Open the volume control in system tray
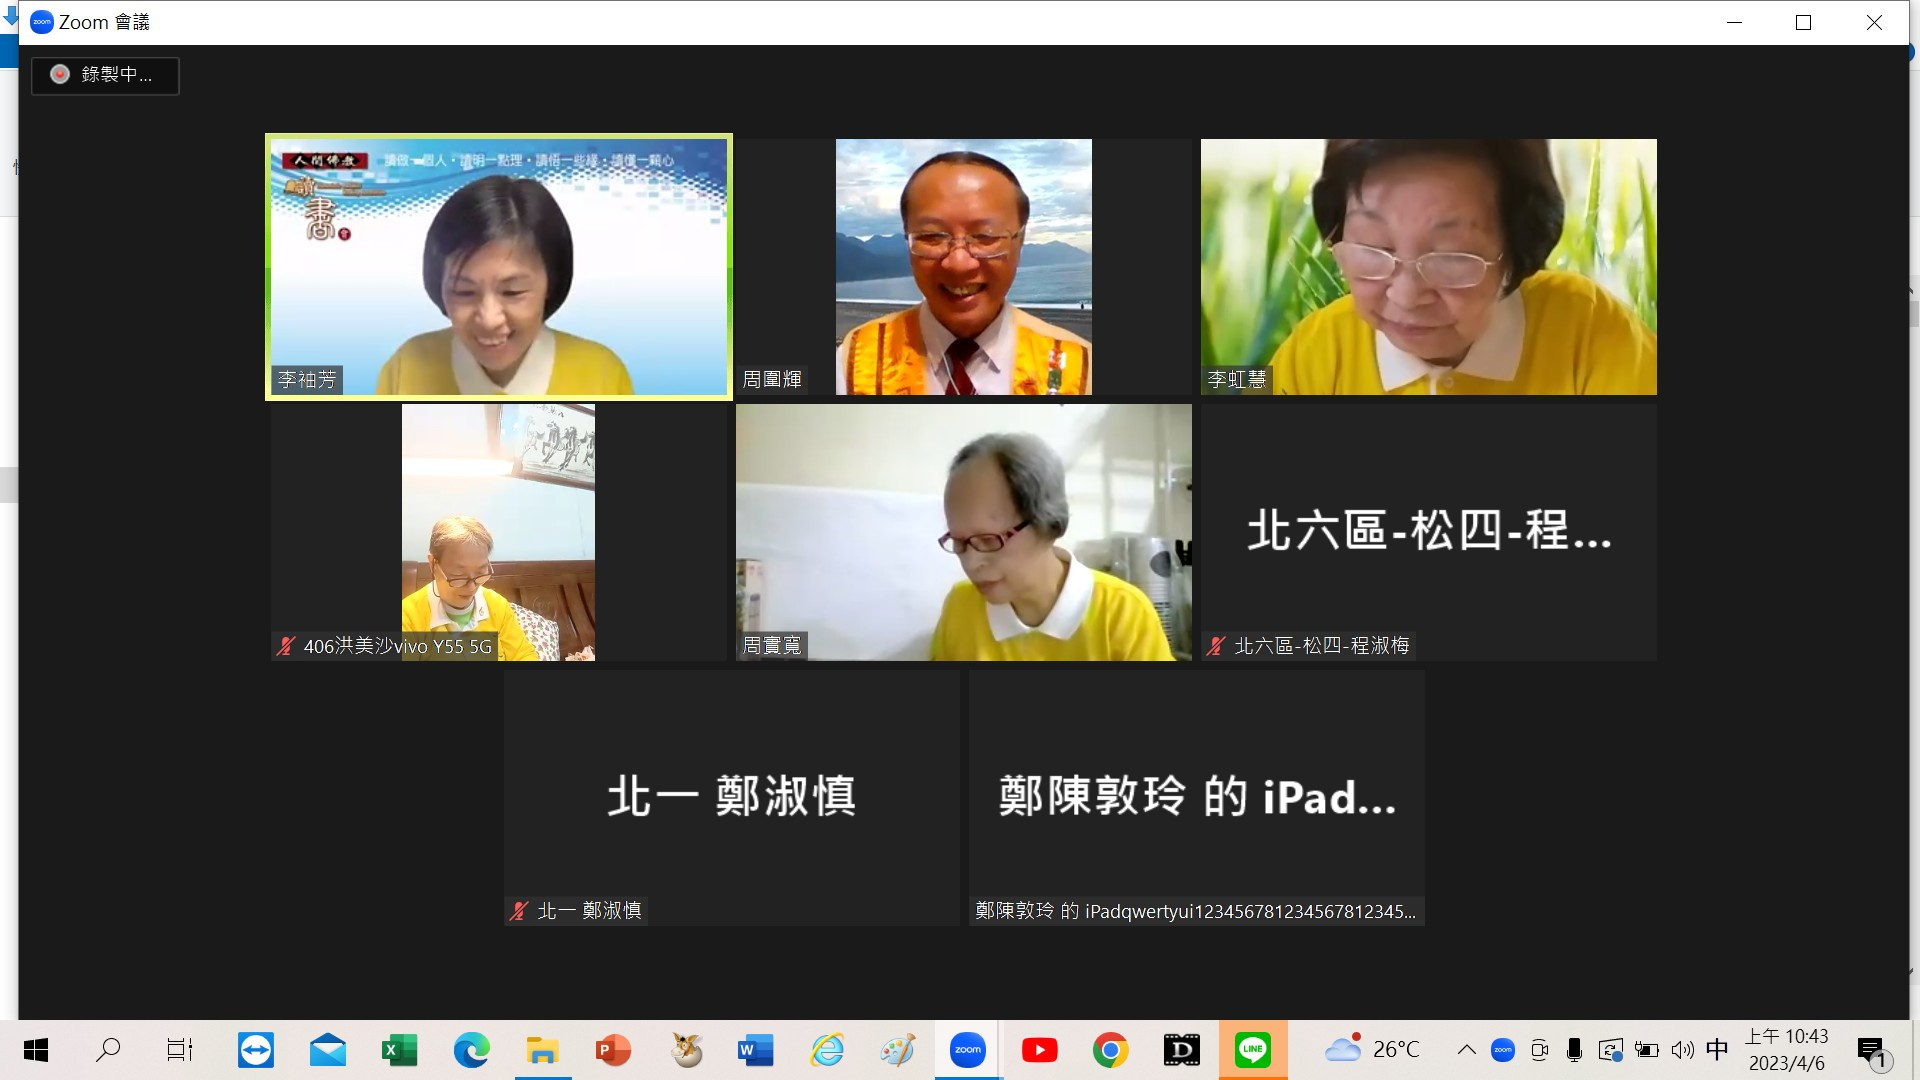The height and width of the screenshot is (1080, 1920). 1682,1050
